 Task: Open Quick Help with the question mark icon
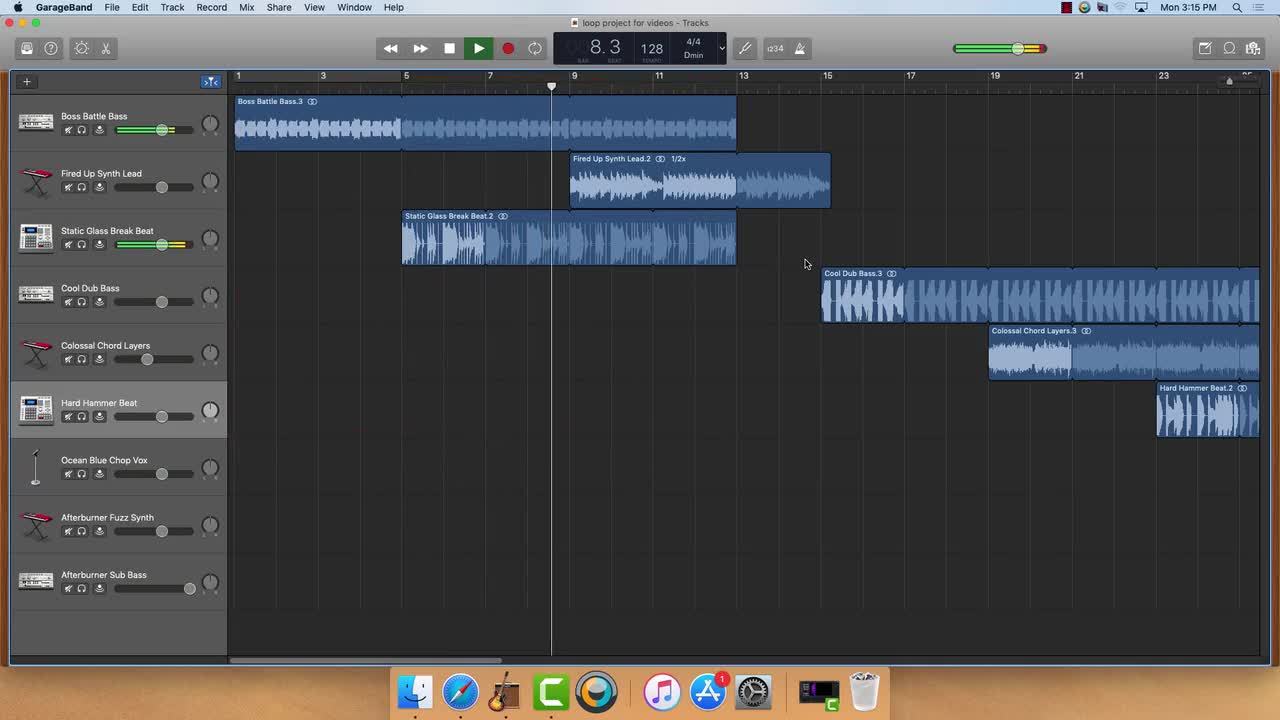tap(51, 48)
